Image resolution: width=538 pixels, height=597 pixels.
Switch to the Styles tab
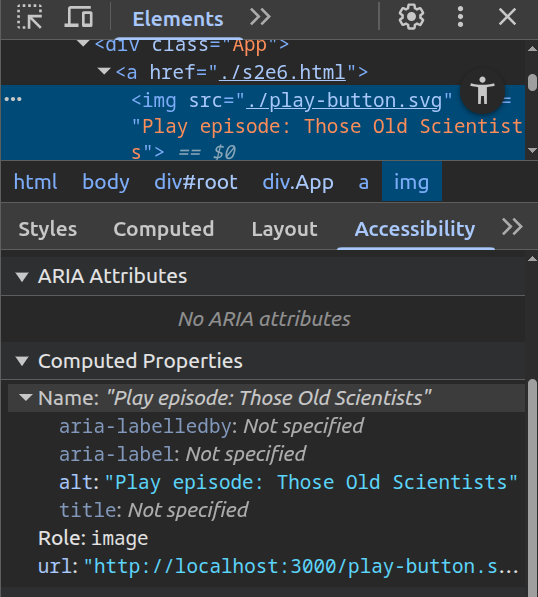pyautogui.click(x=48, y=229)
